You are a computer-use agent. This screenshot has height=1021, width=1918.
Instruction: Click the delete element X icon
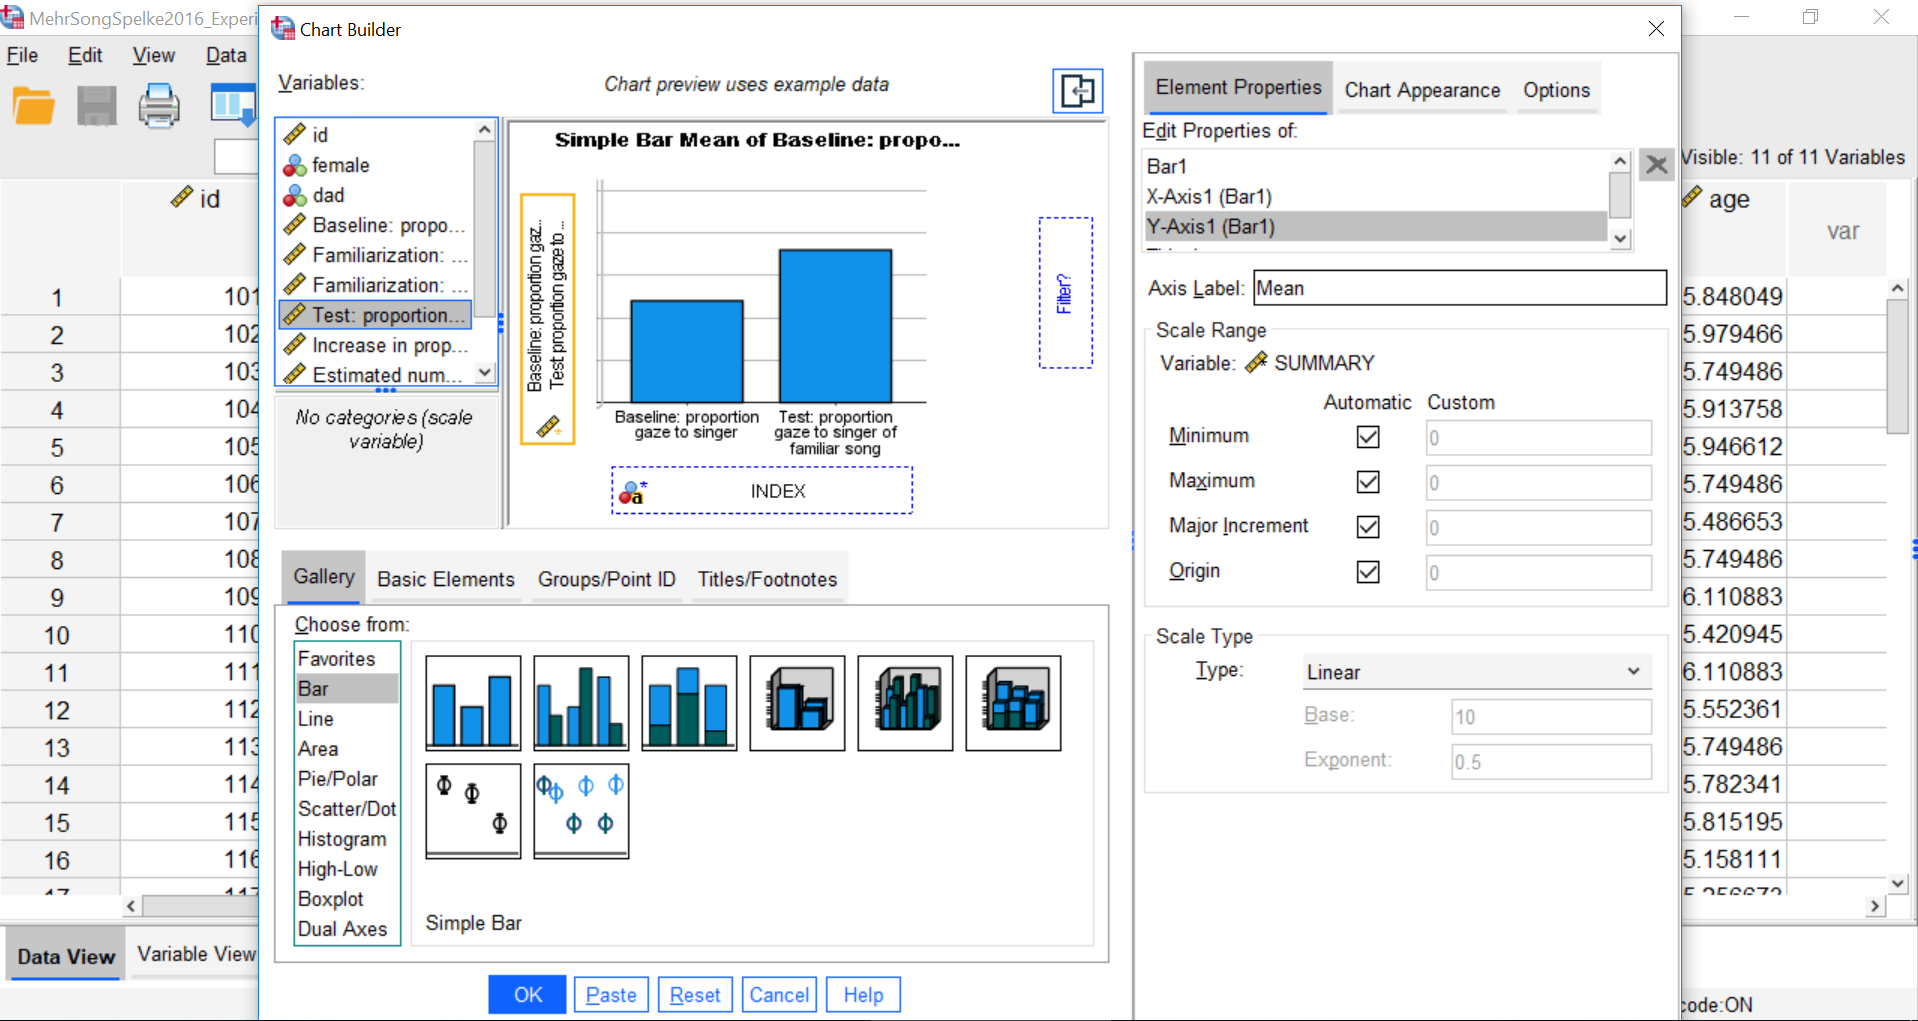(x=1656, y=165)
